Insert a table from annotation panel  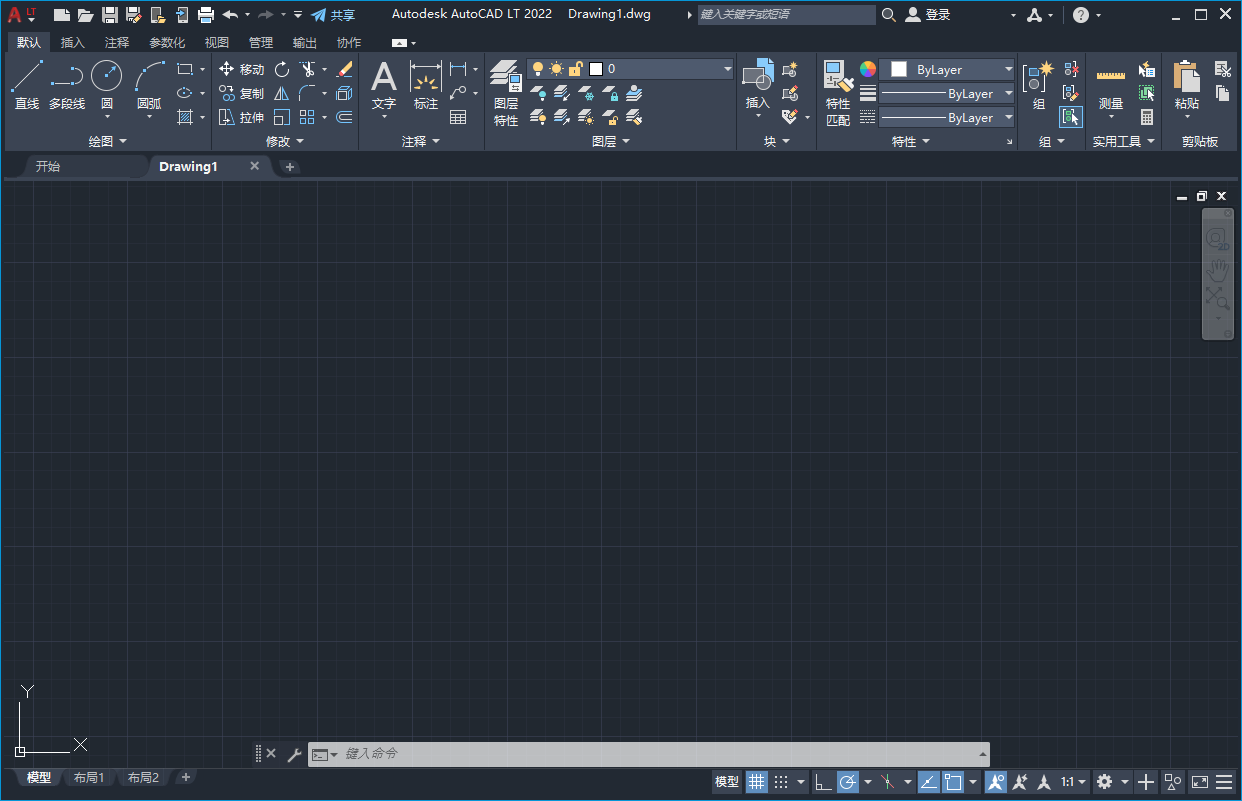point(458,117)
